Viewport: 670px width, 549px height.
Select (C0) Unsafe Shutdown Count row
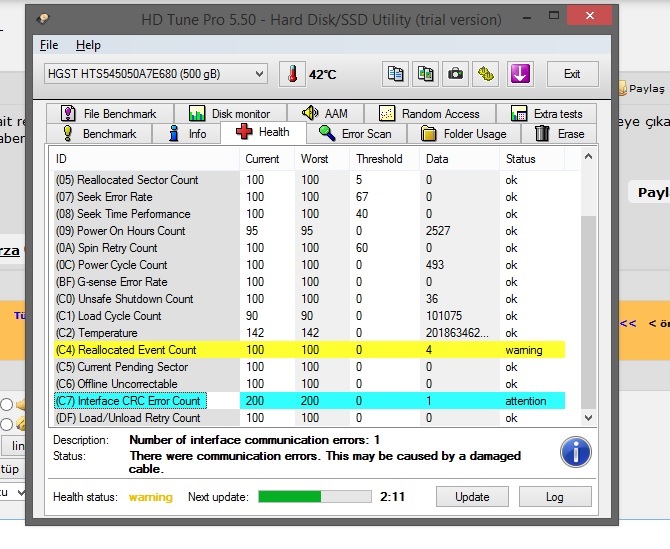(310, 299)
